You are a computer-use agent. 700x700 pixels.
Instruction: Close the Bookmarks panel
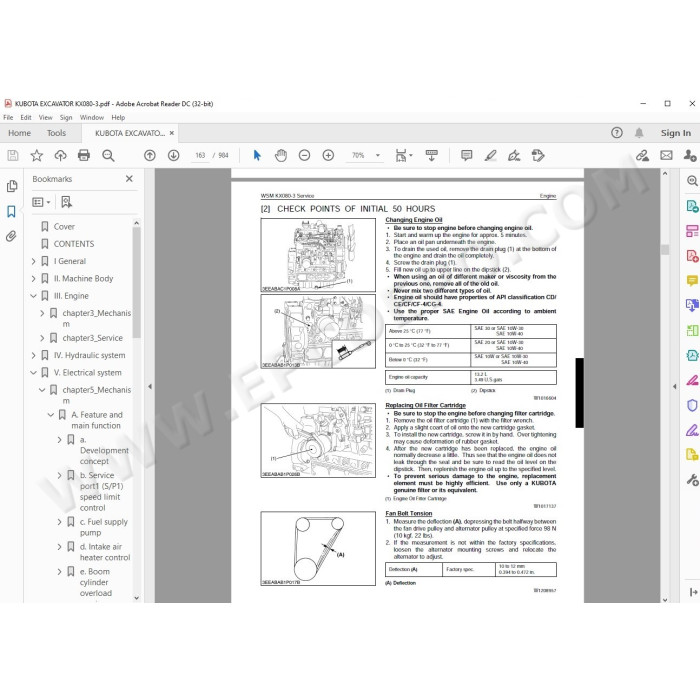coord(129,179)
